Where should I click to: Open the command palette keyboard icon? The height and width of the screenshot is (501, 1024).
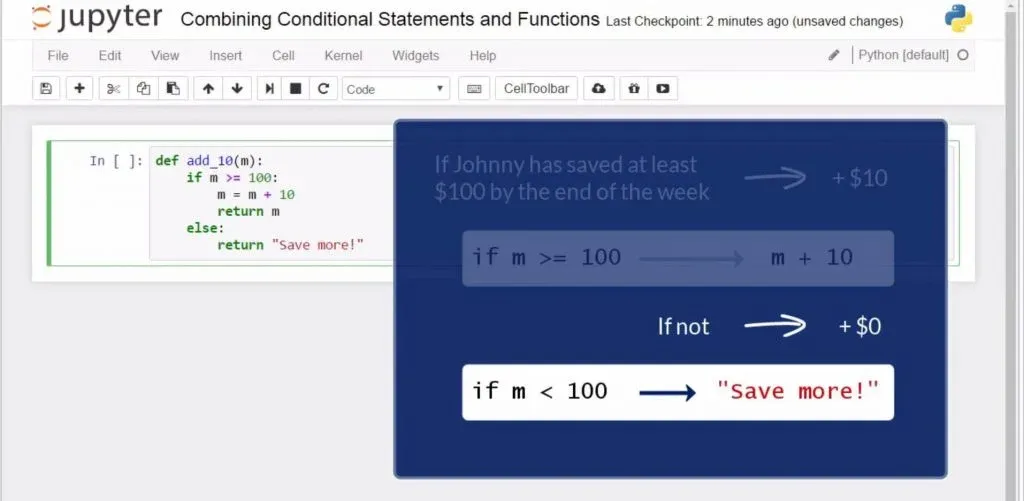[474, 89]
